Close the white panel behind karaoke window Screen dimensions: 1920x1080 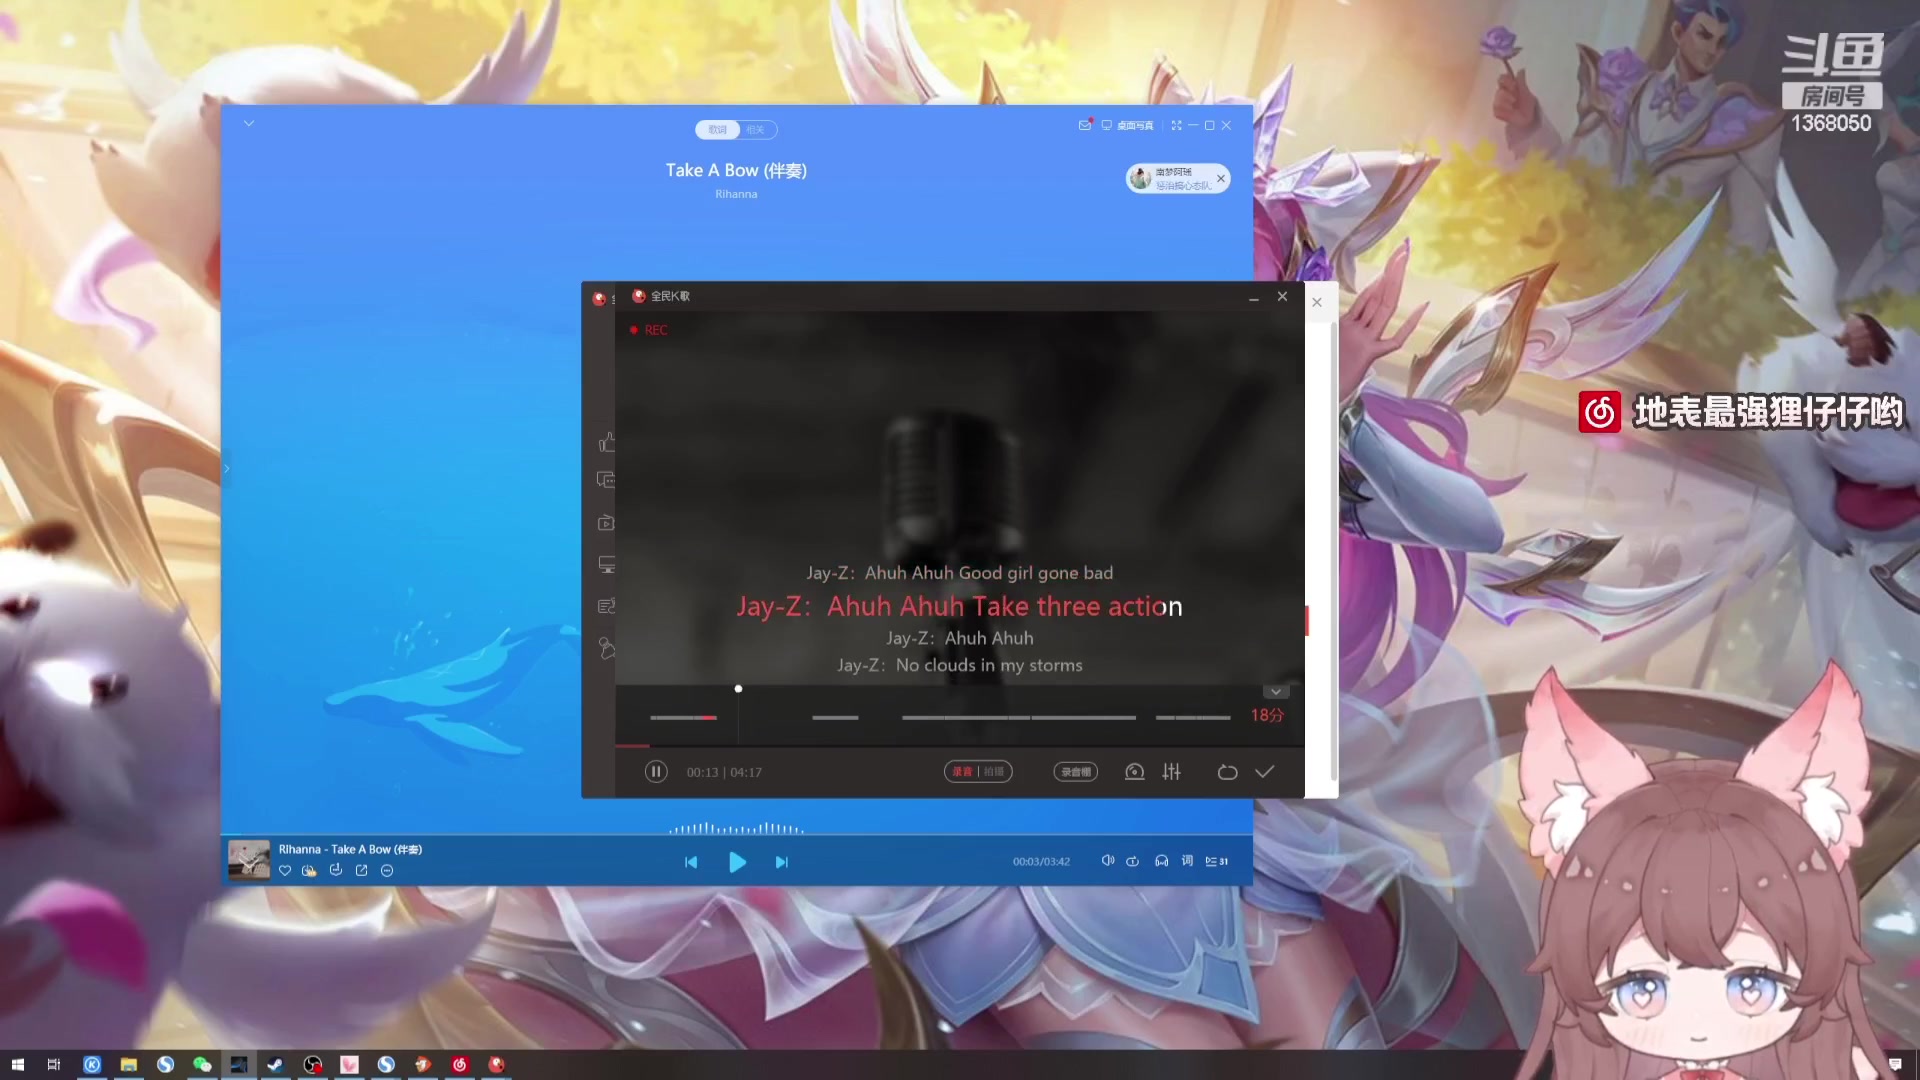1317,302
